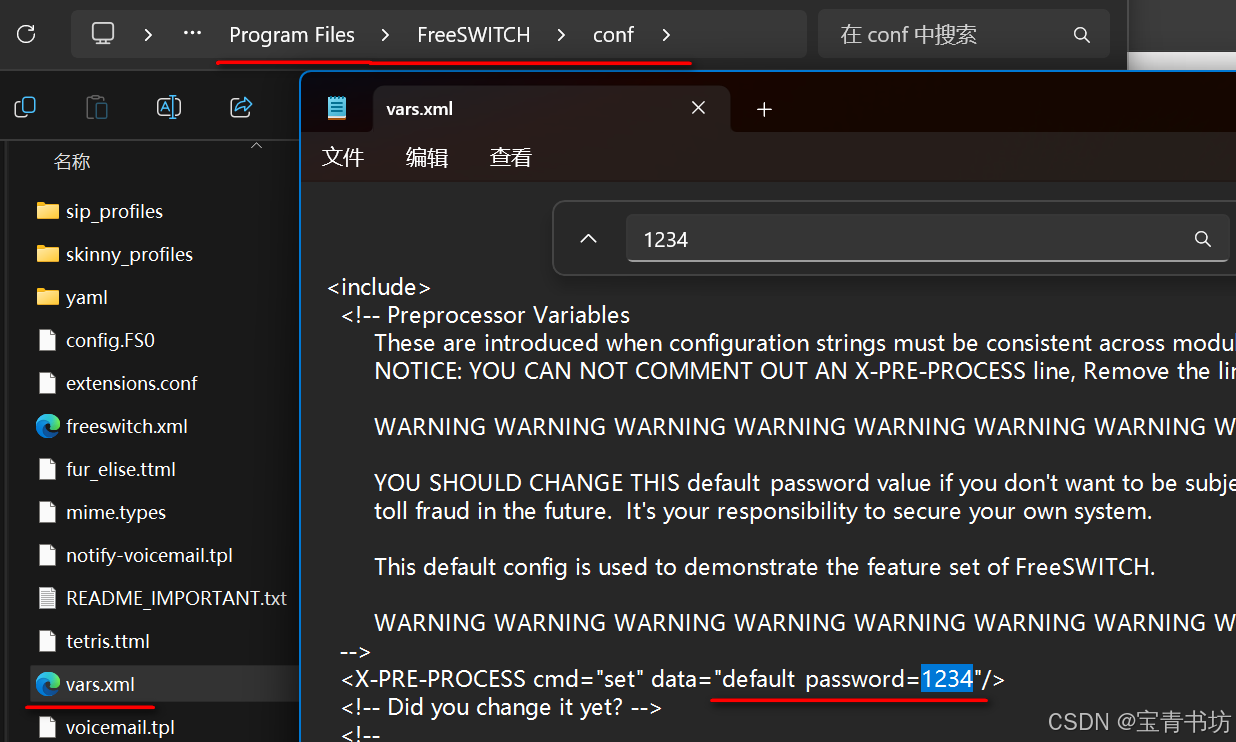
Task: Click the conf folder search box
Action: point(963,34)
